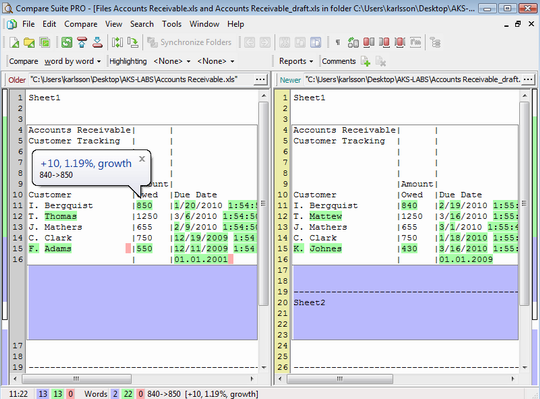The image size is (540, 399).
Task: Toggle paragraph marks display
Action: [x=338, y=43]
